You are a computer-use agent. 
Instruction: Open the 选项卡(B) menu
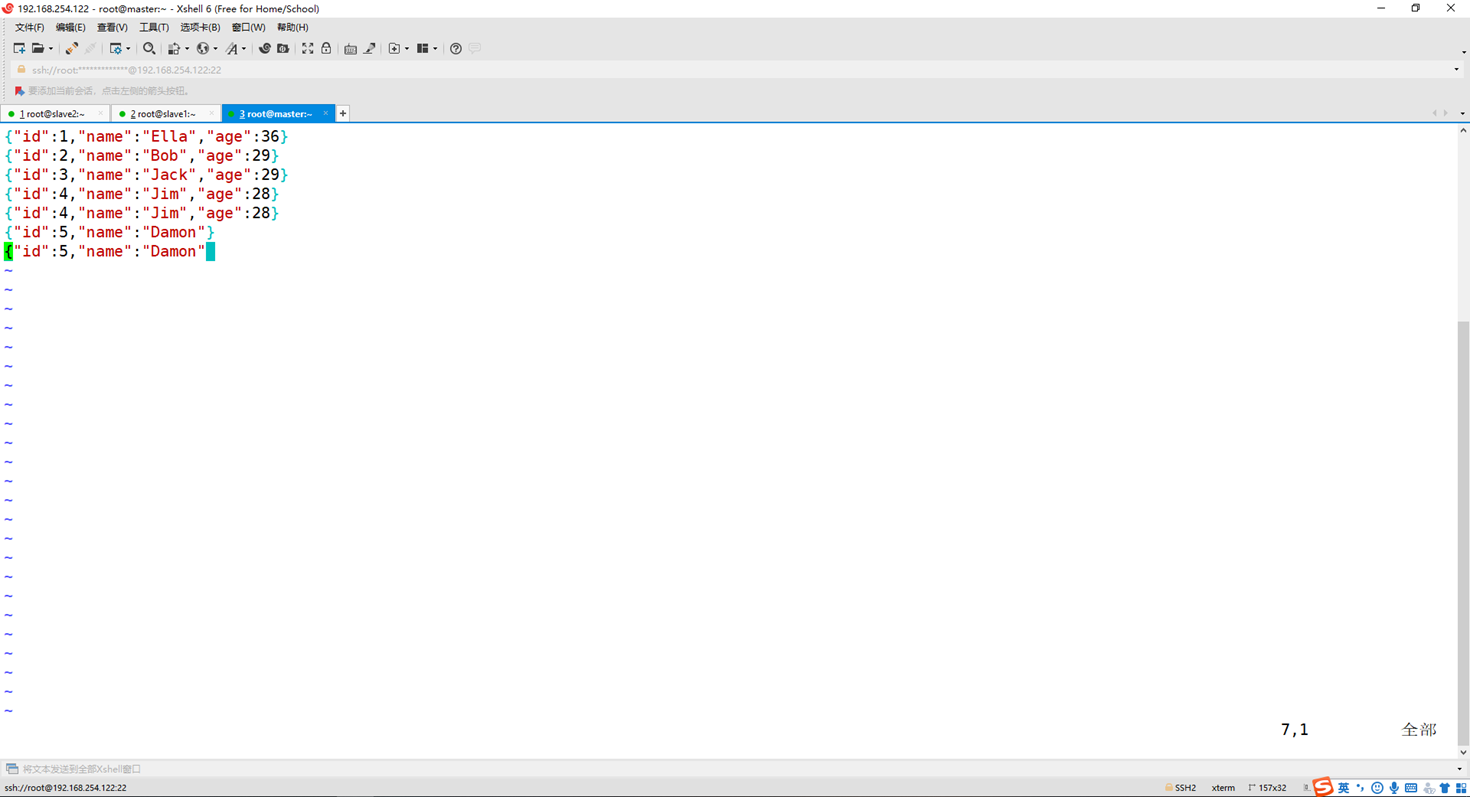tap(200, 28)
